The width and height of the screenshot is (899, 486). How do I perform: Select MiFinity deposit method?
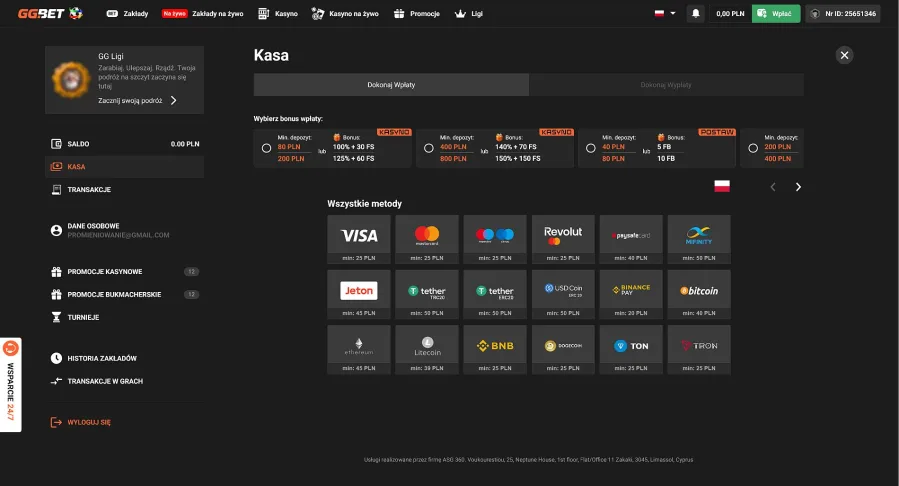tap(699, 239)
